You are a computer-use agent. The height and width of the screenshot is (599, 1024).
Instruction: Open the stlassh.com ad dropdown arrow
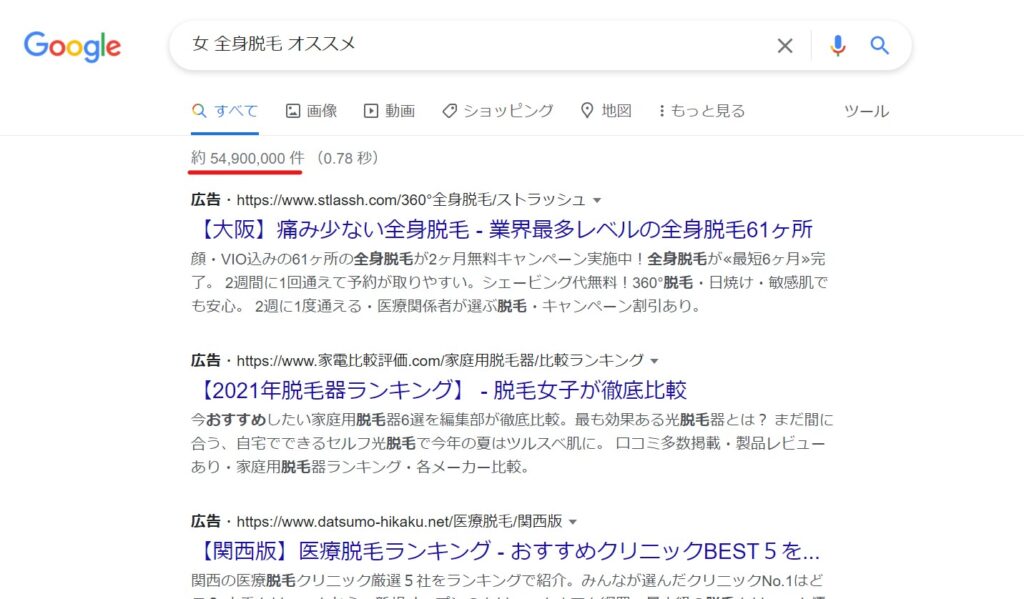point(597,200)
